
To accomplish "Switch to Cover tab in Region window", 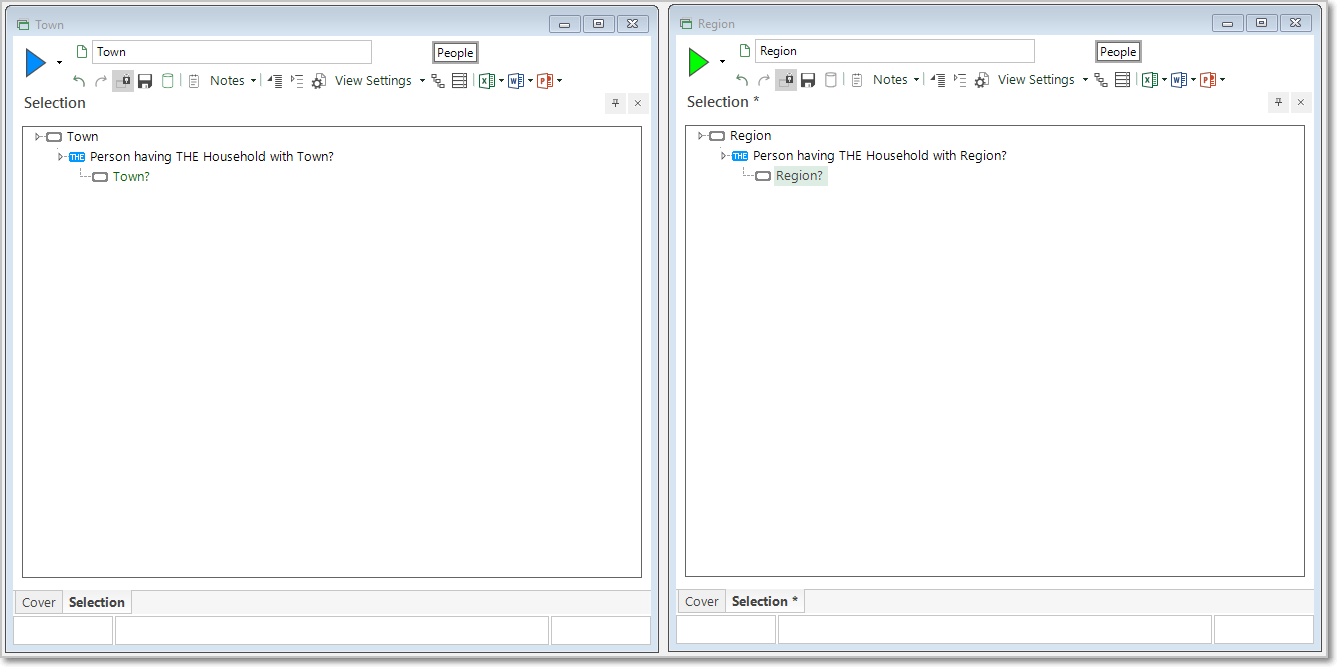I will pyautogui.click(x=702, y=601).
